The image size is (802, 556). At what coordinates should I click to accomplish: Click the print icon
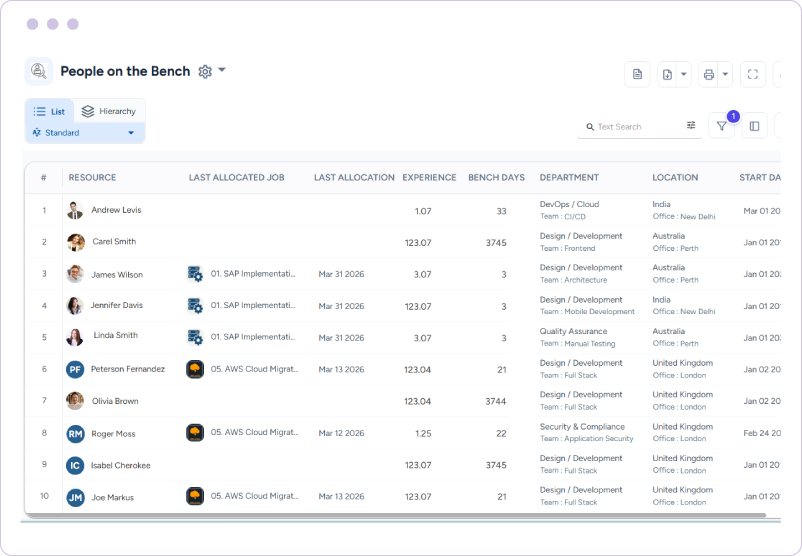click(x=708, y=75)
